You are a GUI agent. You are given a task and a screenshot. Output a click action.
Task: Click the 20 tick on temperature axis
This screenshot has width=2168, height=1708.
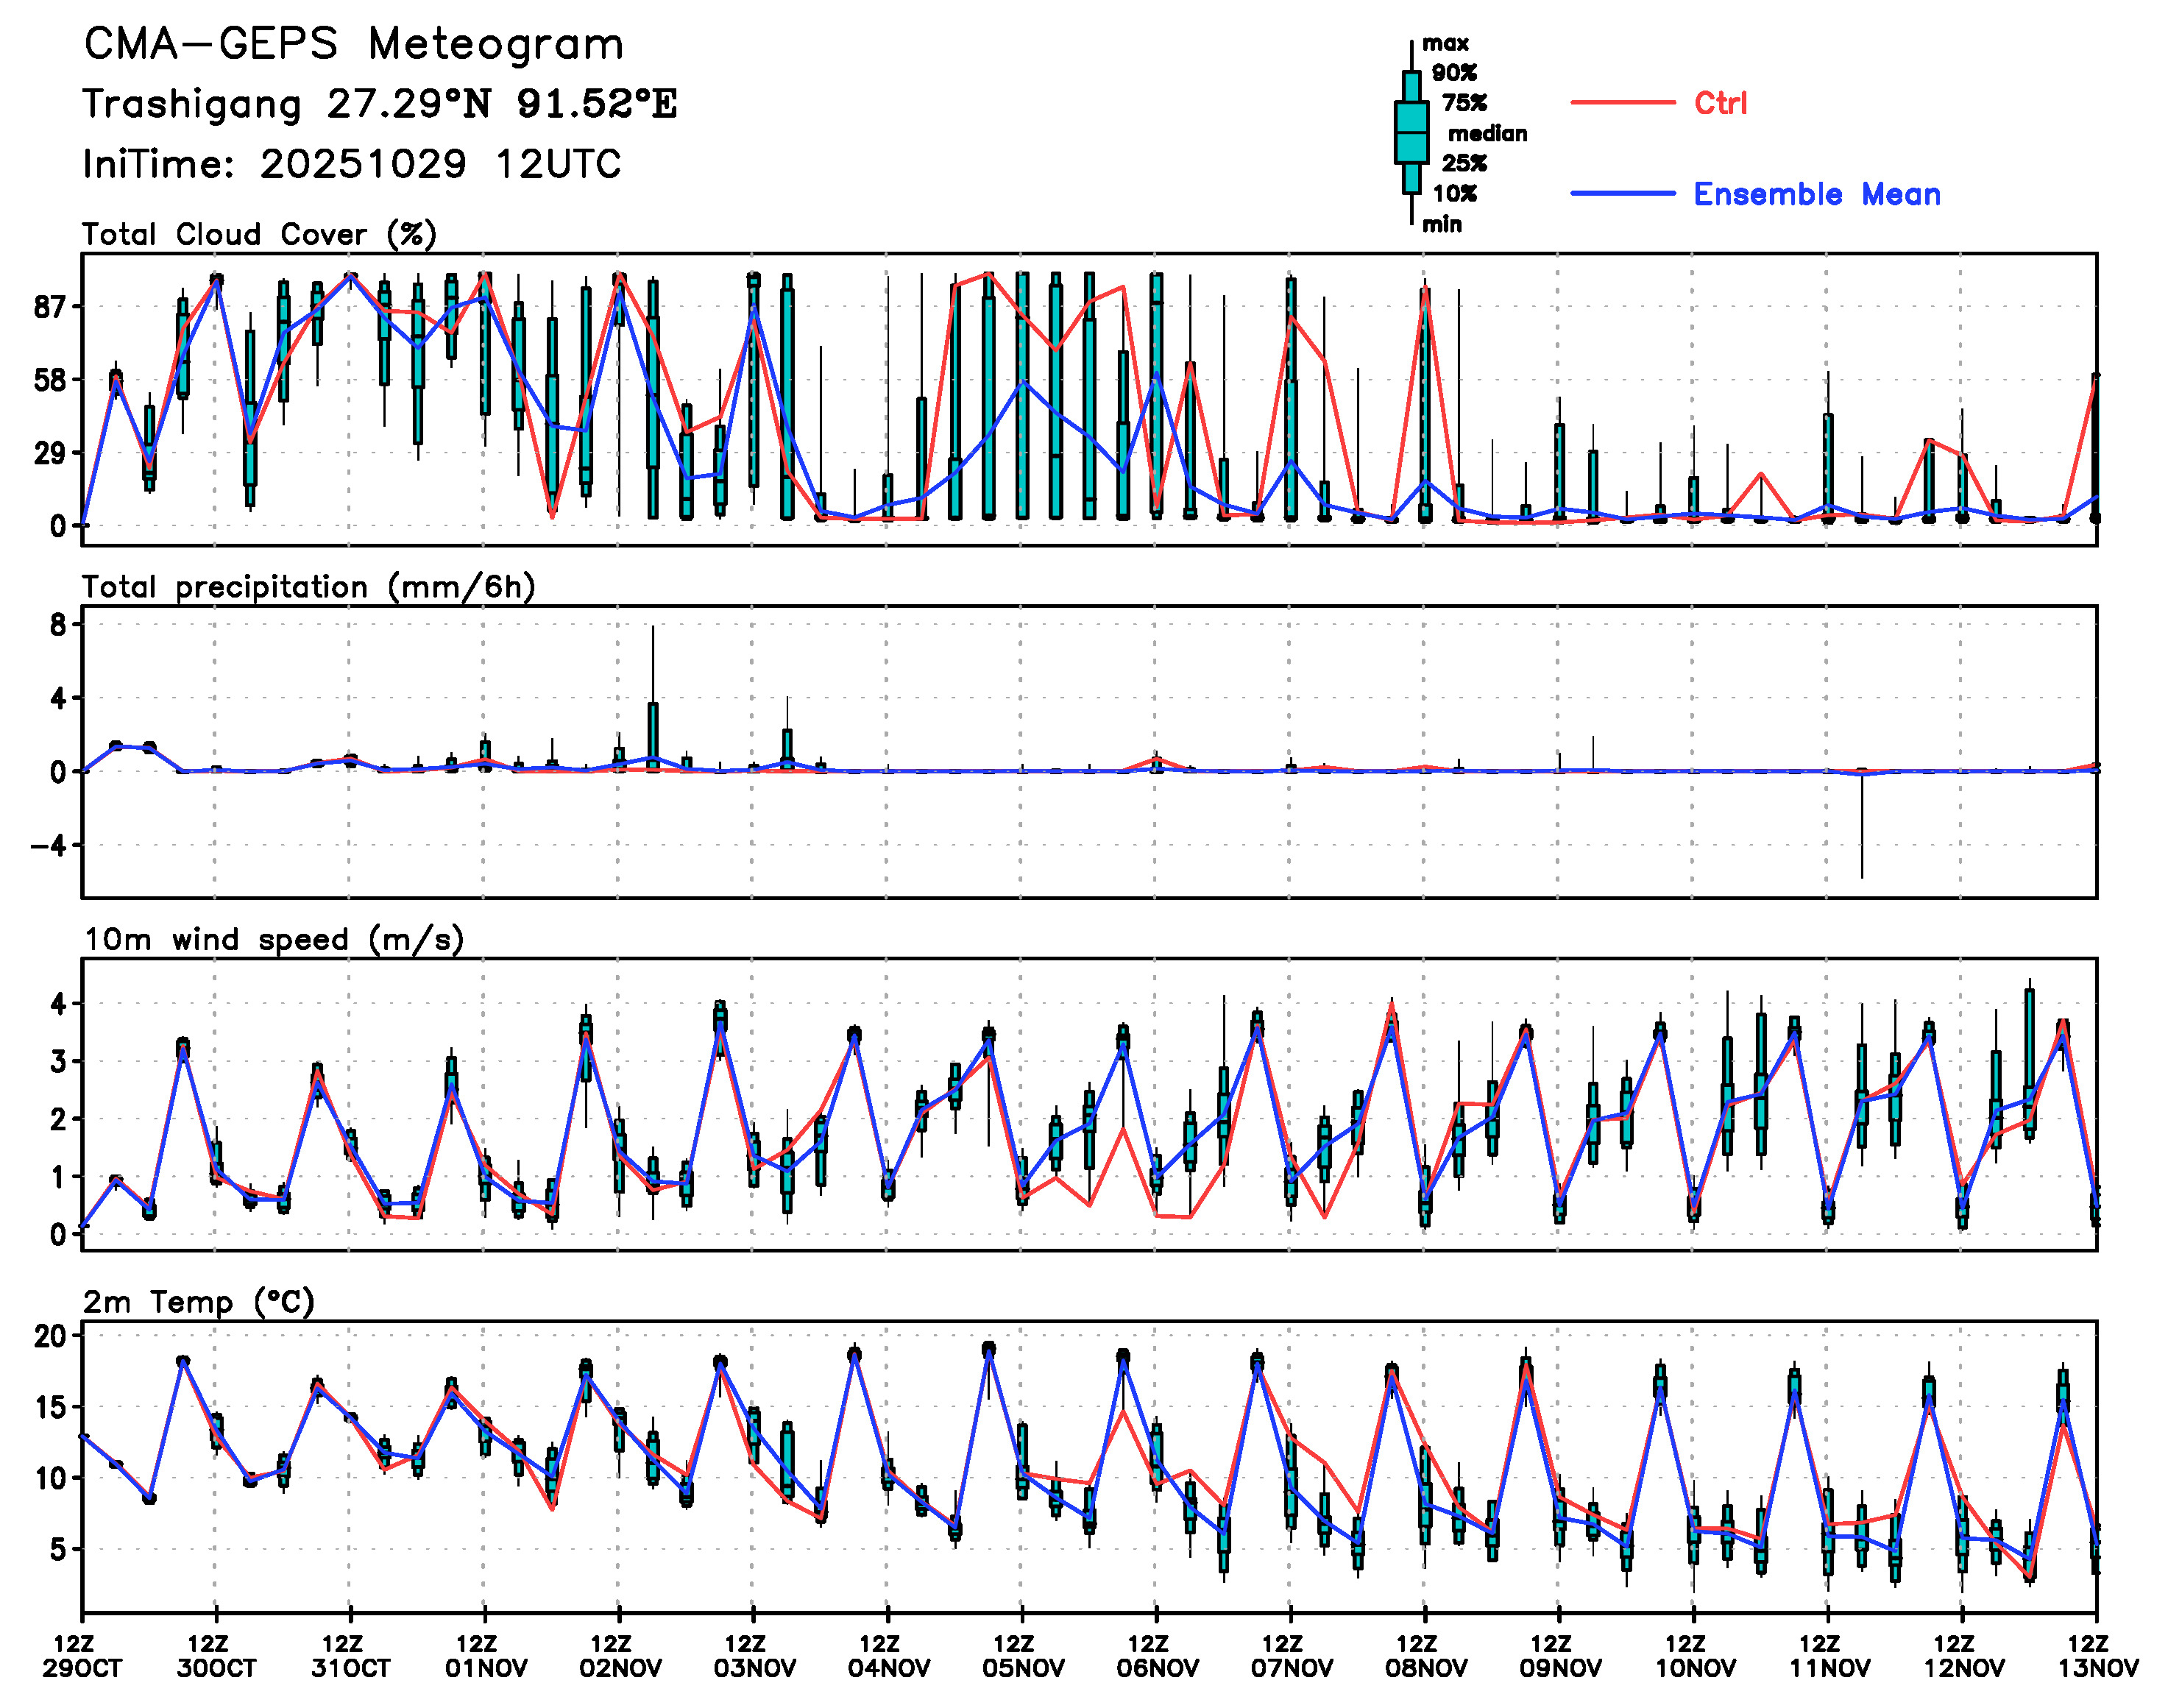tap(50, 1336)
